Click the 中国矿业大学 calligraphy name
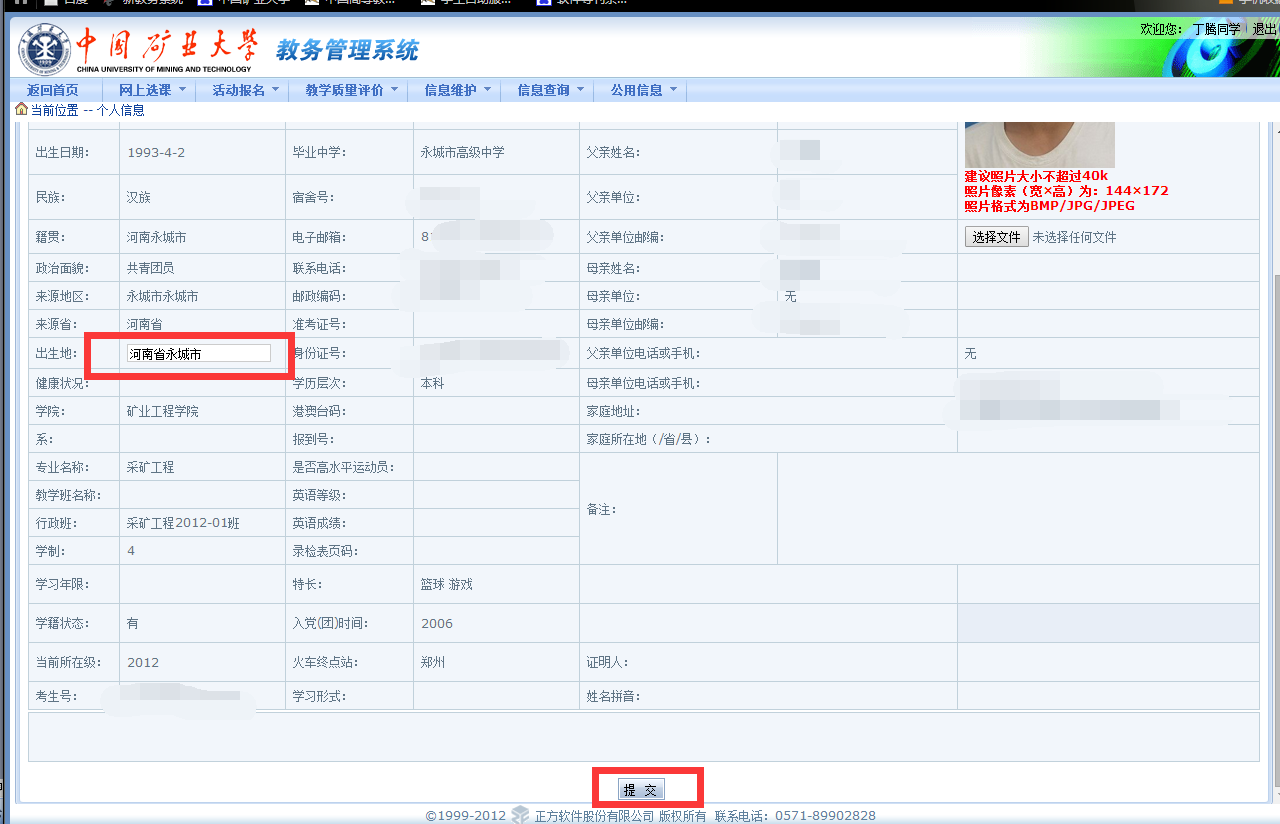 (167, 46)
